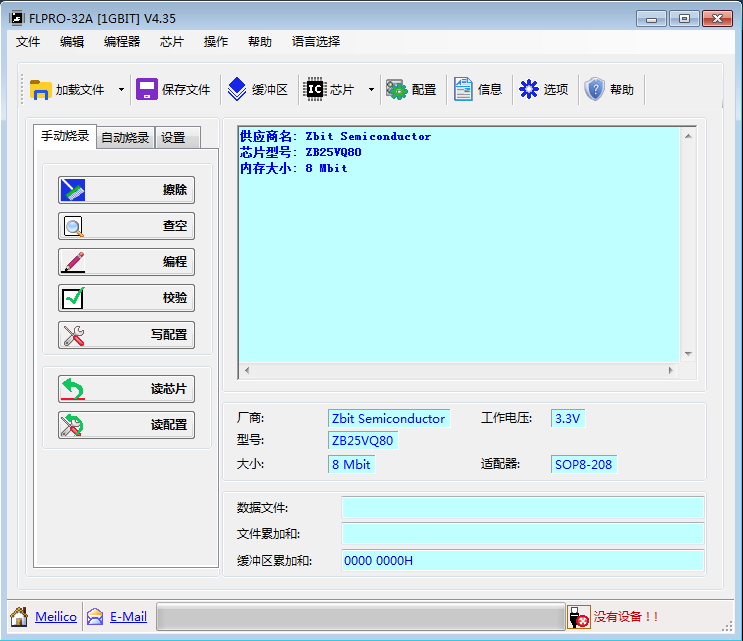The width and height of the screenshot is (743, 641).
Task: Open the 芯片 menu in the menu bar
Action: pyautogui.click(x=172, y=42)
